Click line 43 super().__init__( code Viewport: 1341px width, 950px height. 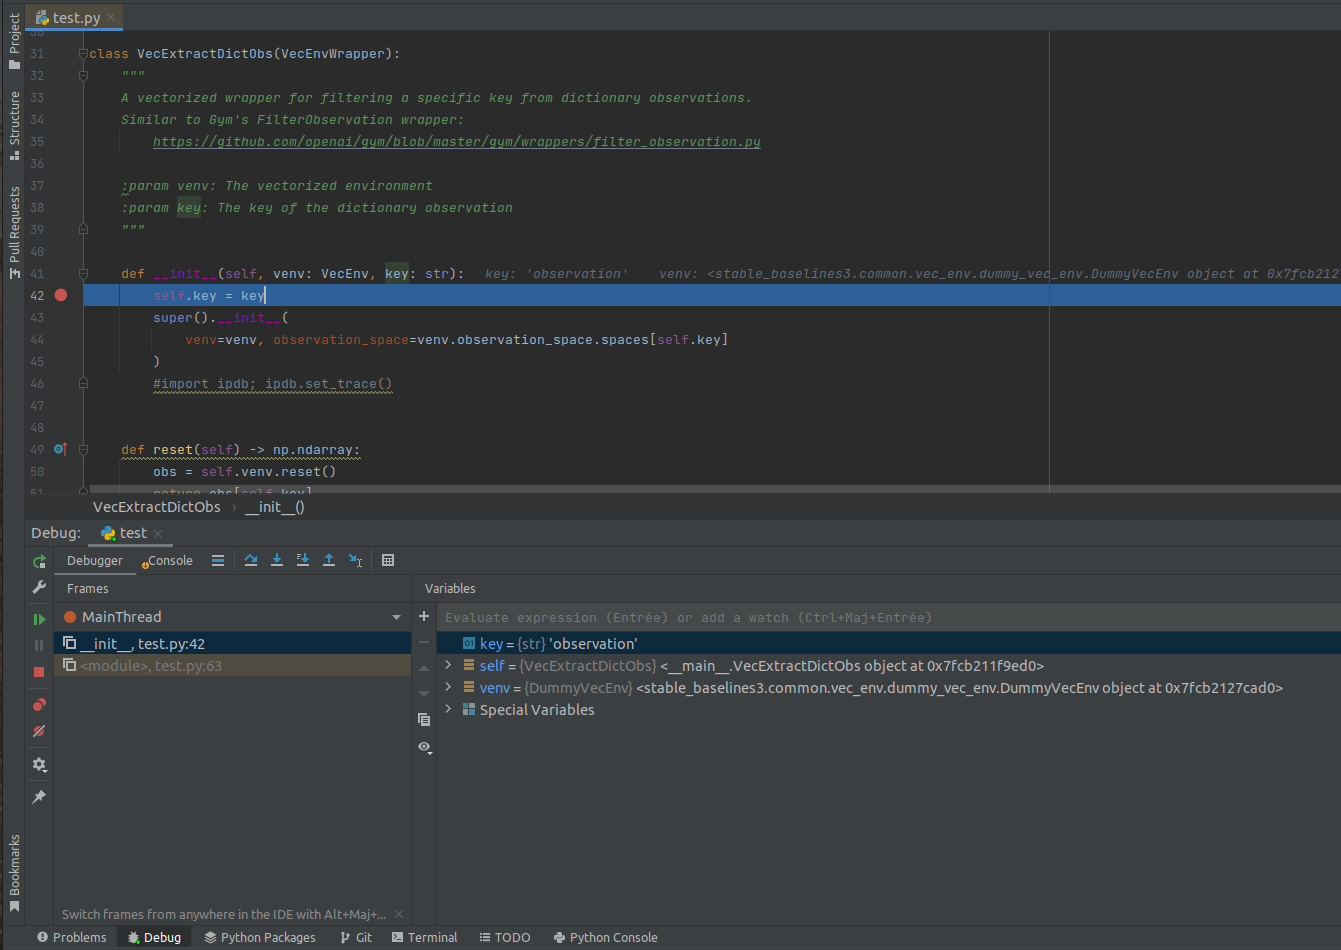(221, 318)
